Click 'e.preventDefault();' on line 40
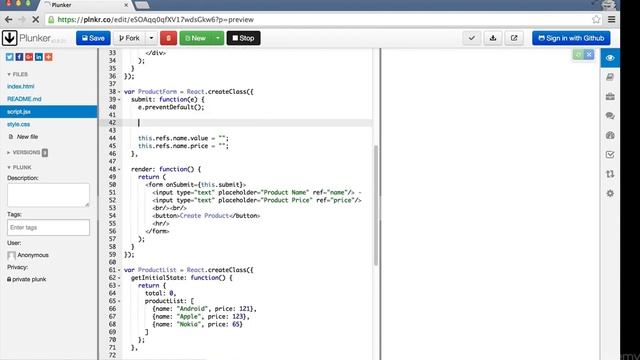640x360 pixels. tap(171, 107)
